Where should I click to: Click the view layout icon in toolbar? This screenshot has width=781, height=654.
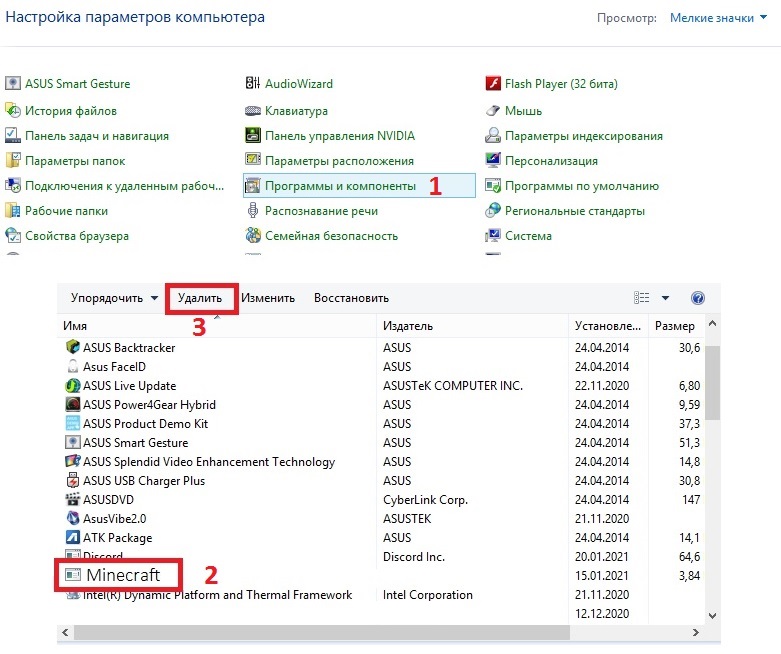coord(641,298)
